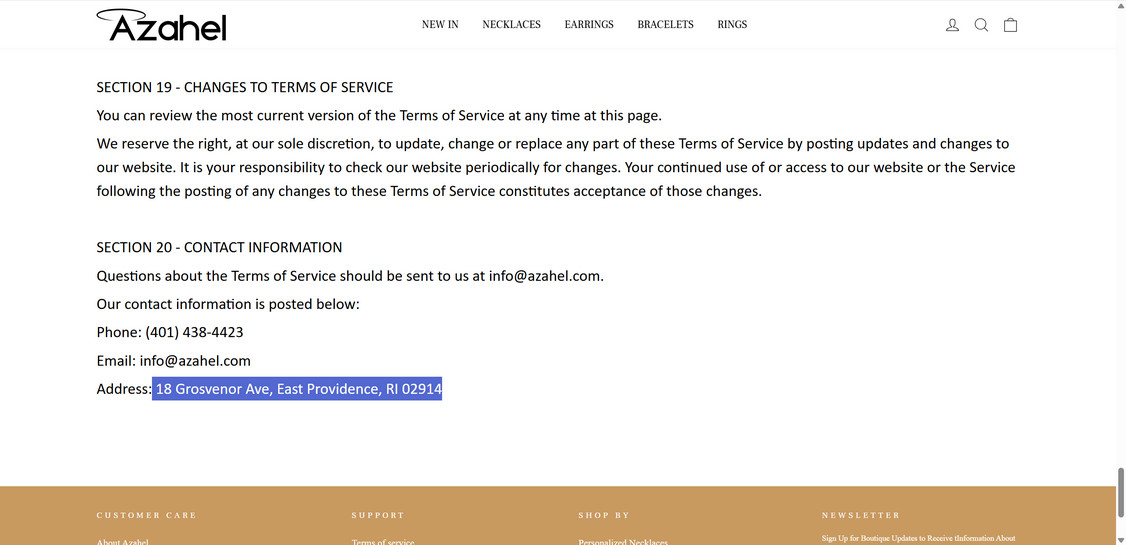Click the Section 20 Contact Information heading
The height and width of the screenshot is (545, 1126).
[x=219, y=248]
